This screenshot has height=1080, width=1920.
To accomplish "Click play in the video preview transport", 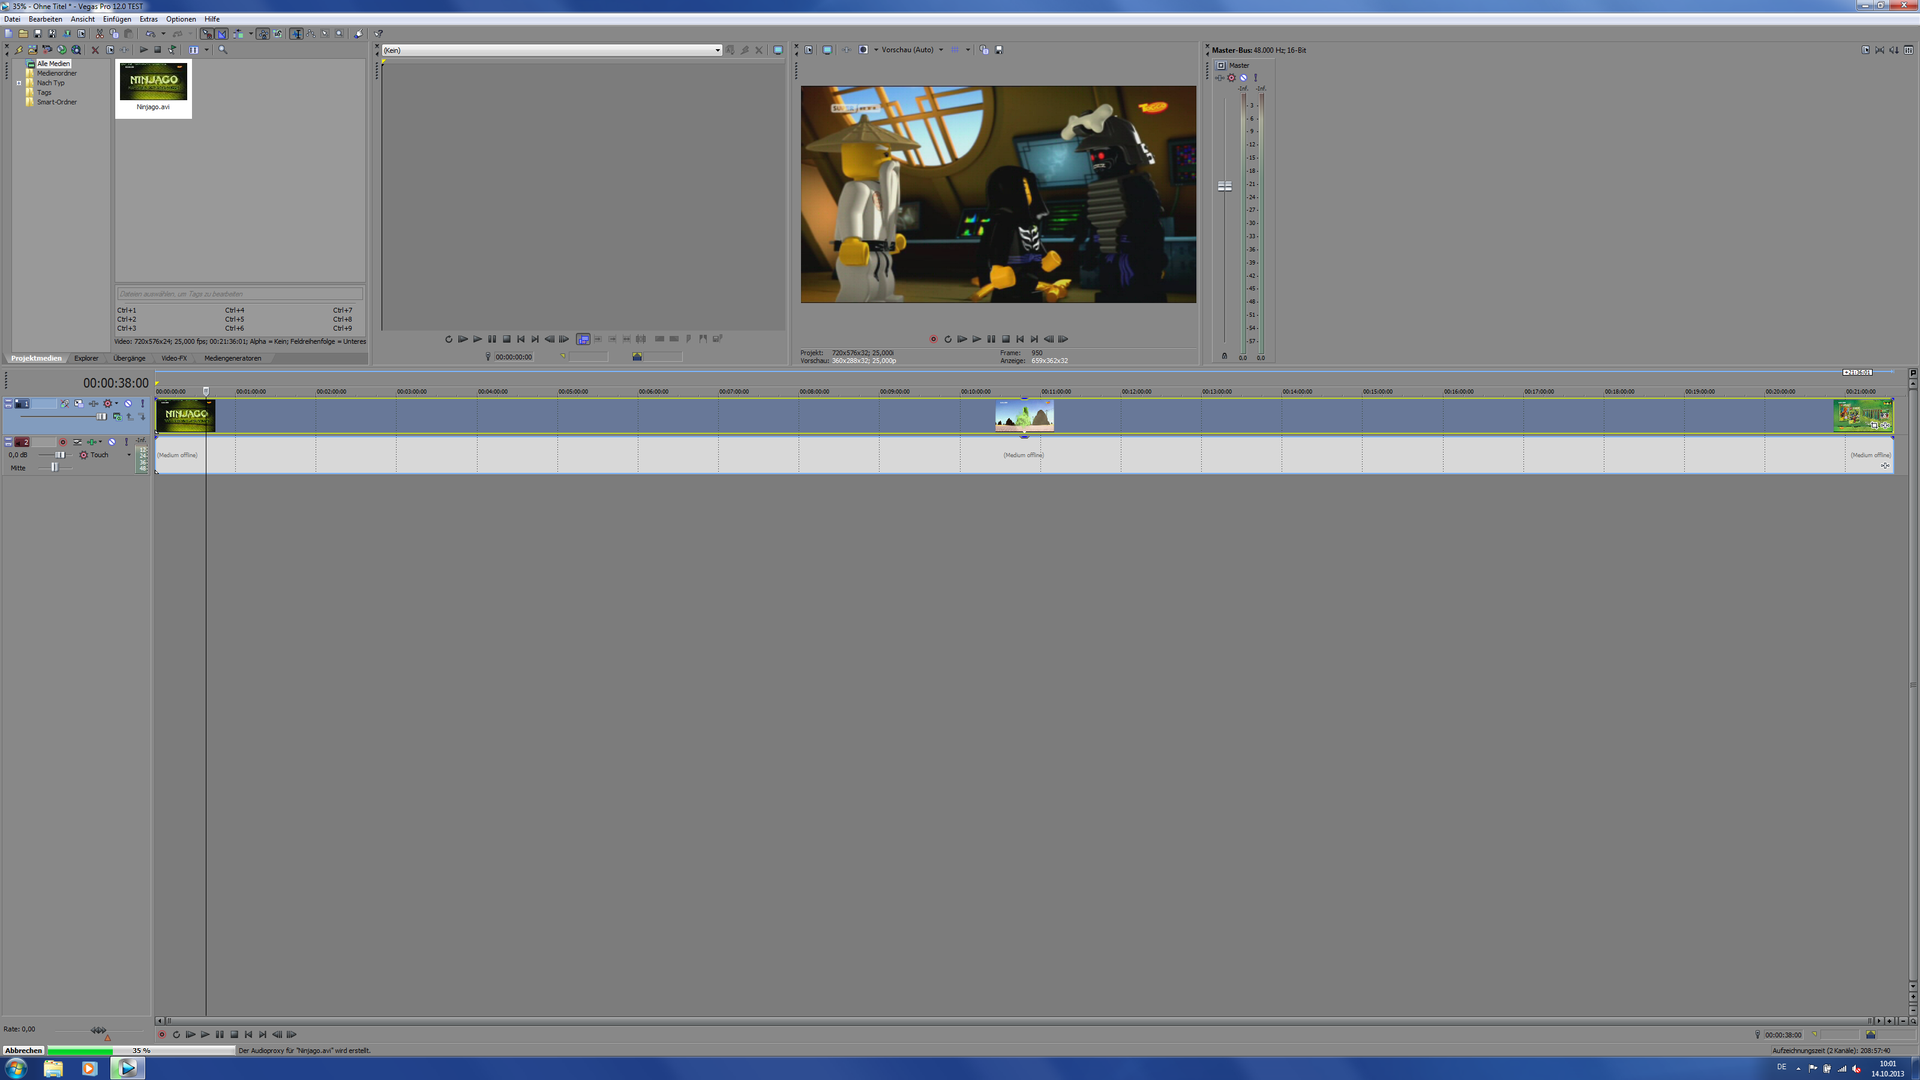I will click(x=976, y=339).
